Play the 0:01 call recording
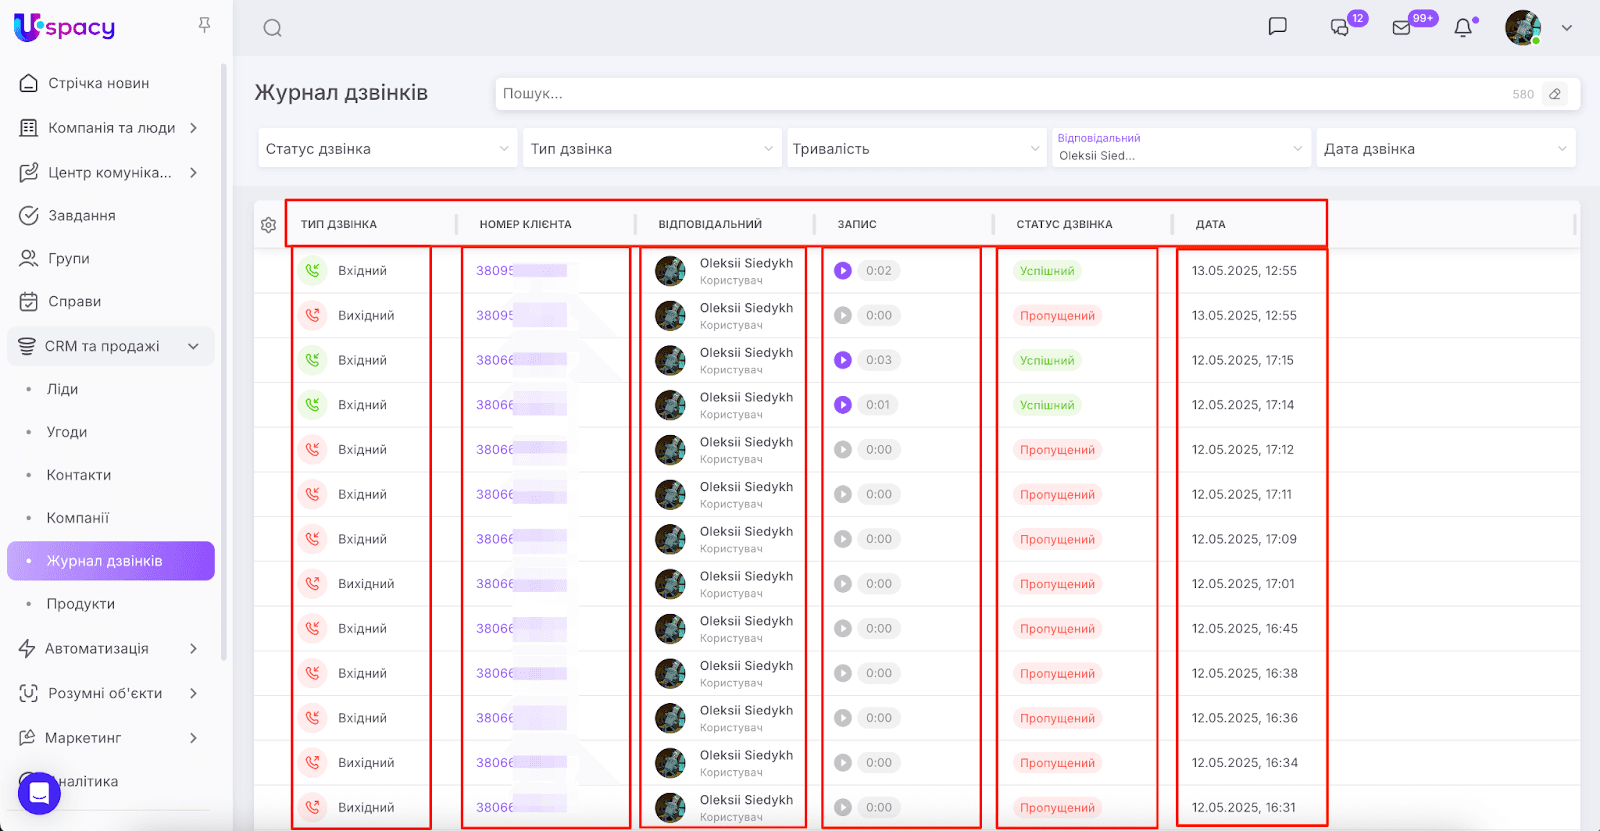Image resolution: width=1600 pixels, height=831 pixels. coord(843,405)
